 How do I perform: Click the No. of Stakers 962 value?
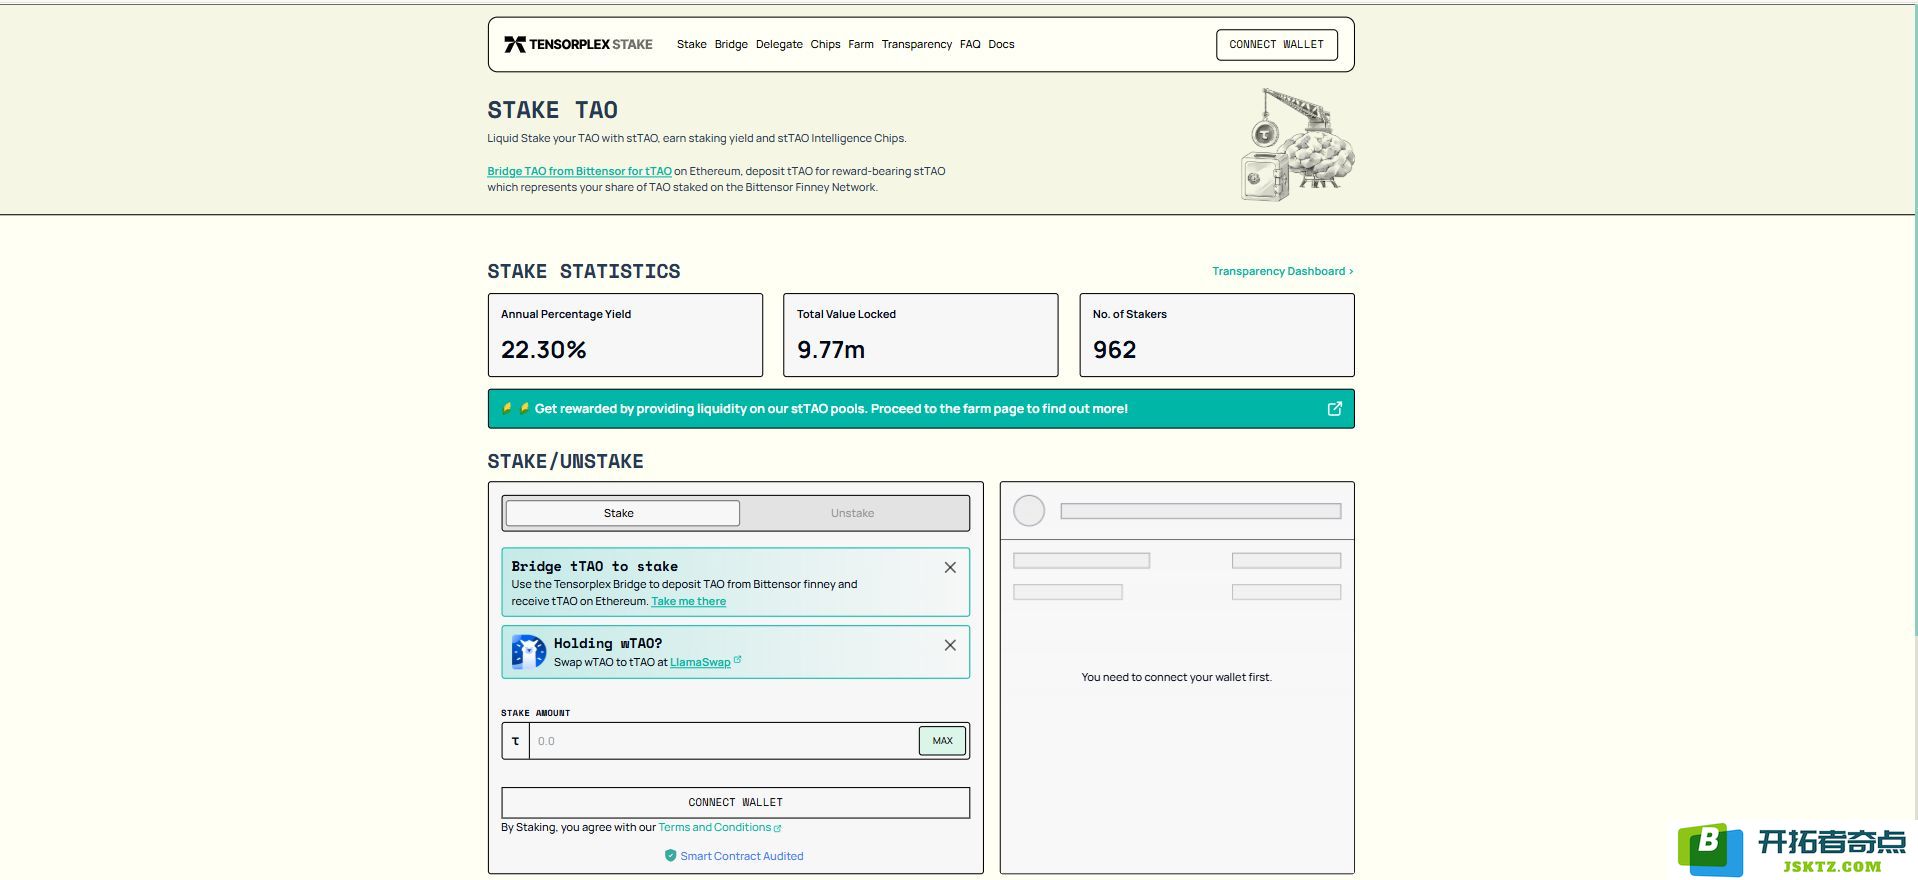pyautogui.click(x=1114, y=350)
